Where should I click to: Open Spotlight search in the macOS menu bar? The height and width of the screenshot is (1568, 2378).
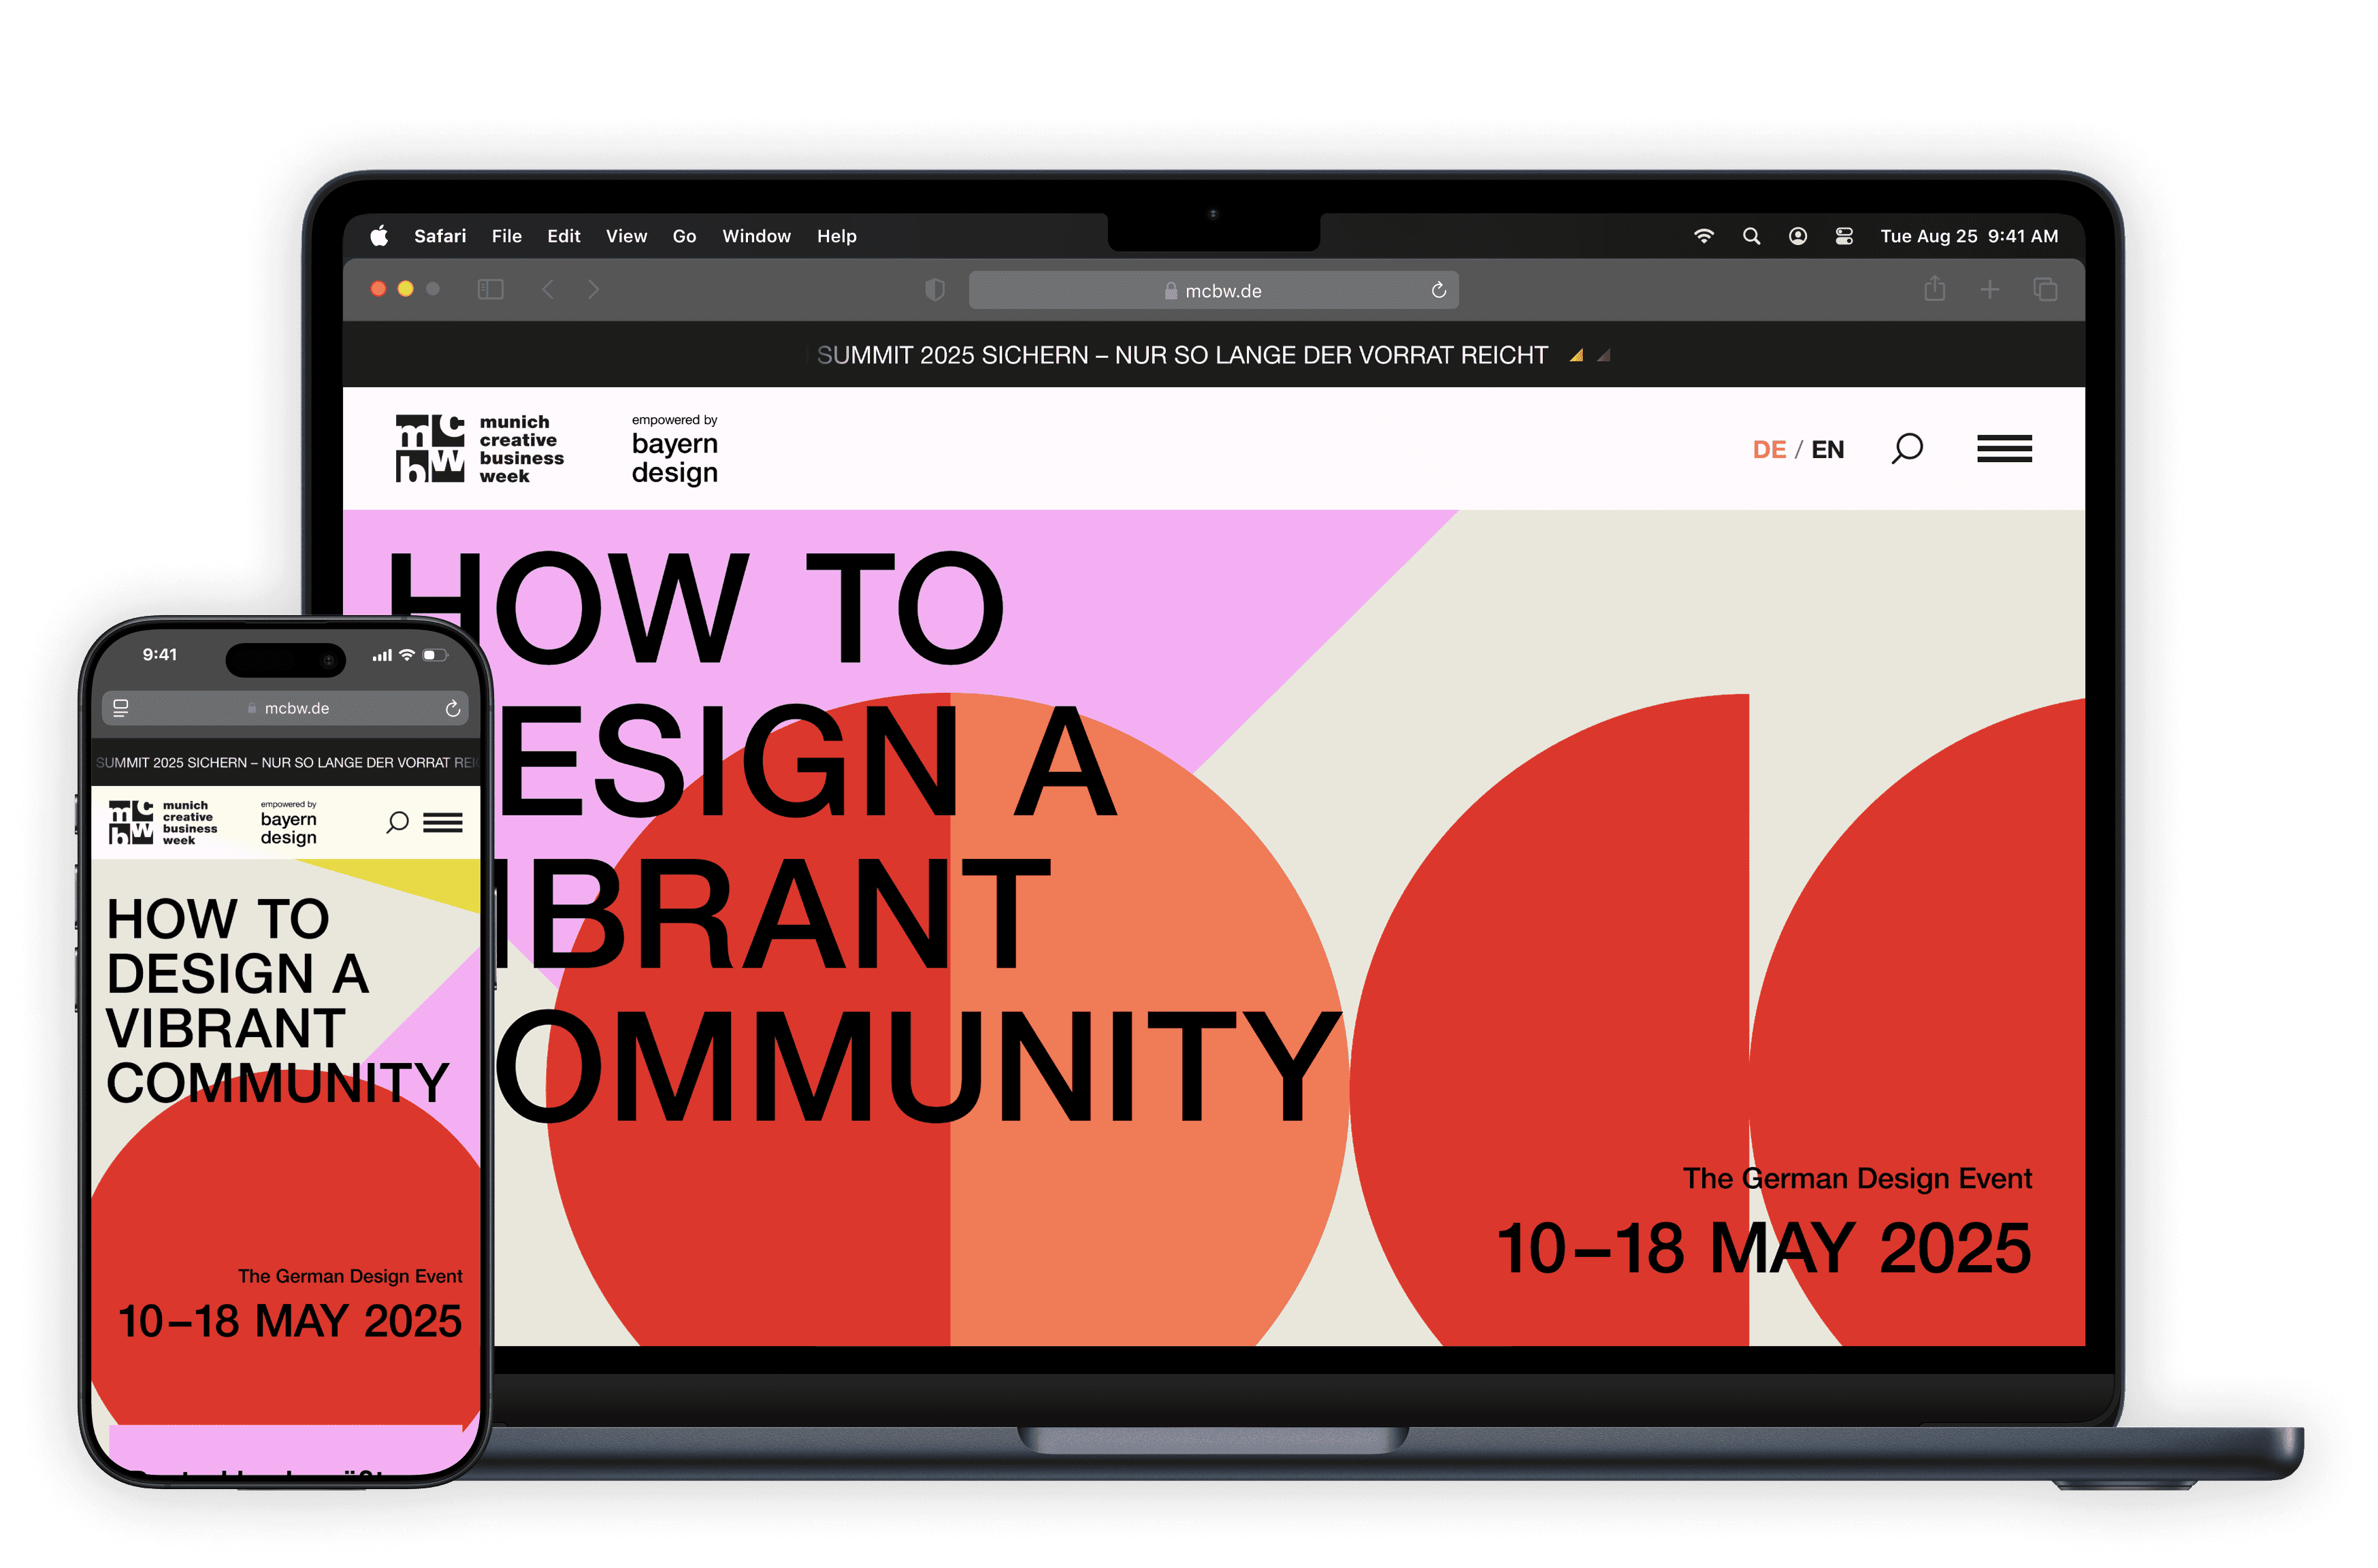pyautogui.click(x=1751, y=236)
